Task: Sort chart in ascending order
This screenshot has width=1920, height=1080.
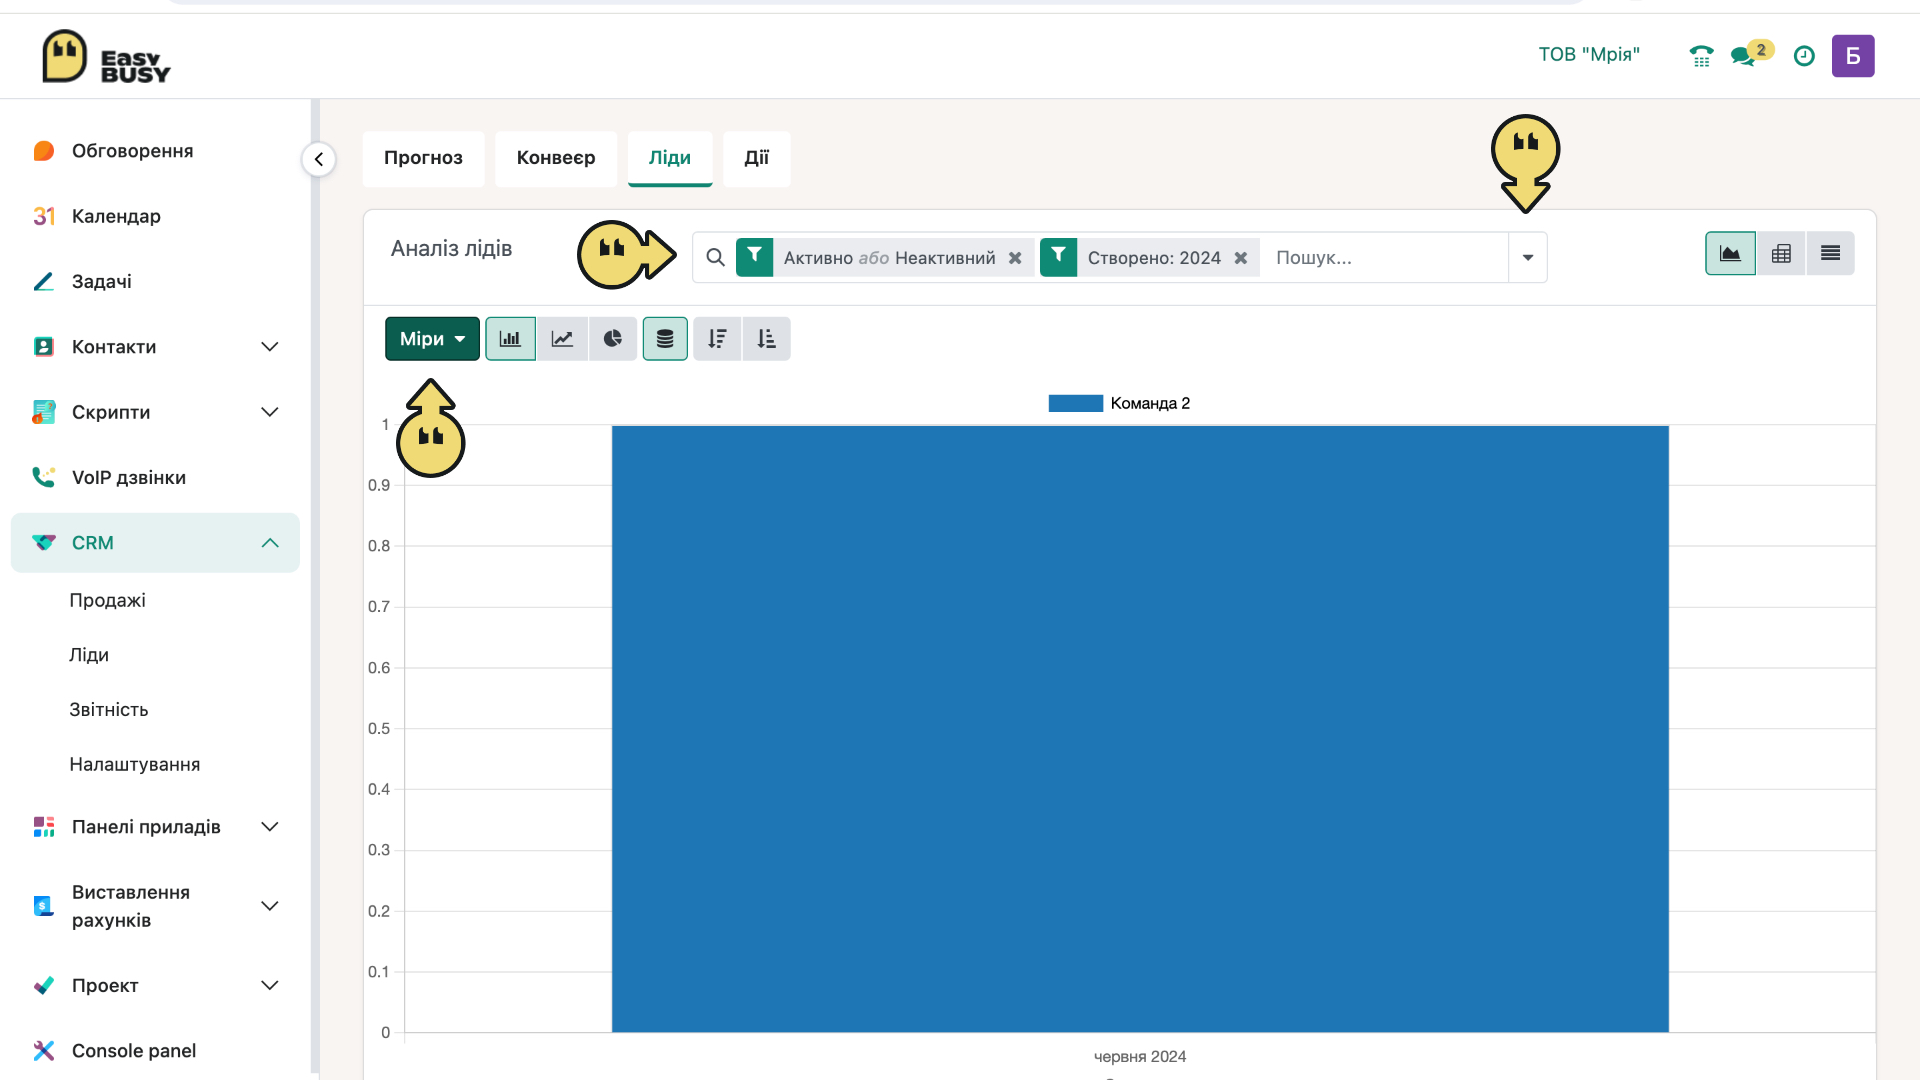Action: click(x=766, y=339)
